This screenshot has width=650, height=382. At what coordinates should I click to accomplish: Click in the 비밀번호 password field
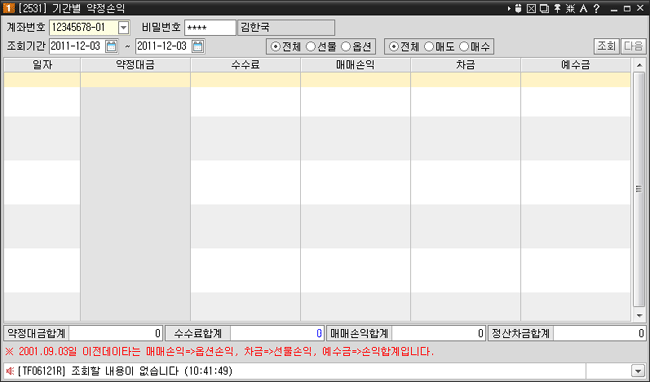(210, 28)
